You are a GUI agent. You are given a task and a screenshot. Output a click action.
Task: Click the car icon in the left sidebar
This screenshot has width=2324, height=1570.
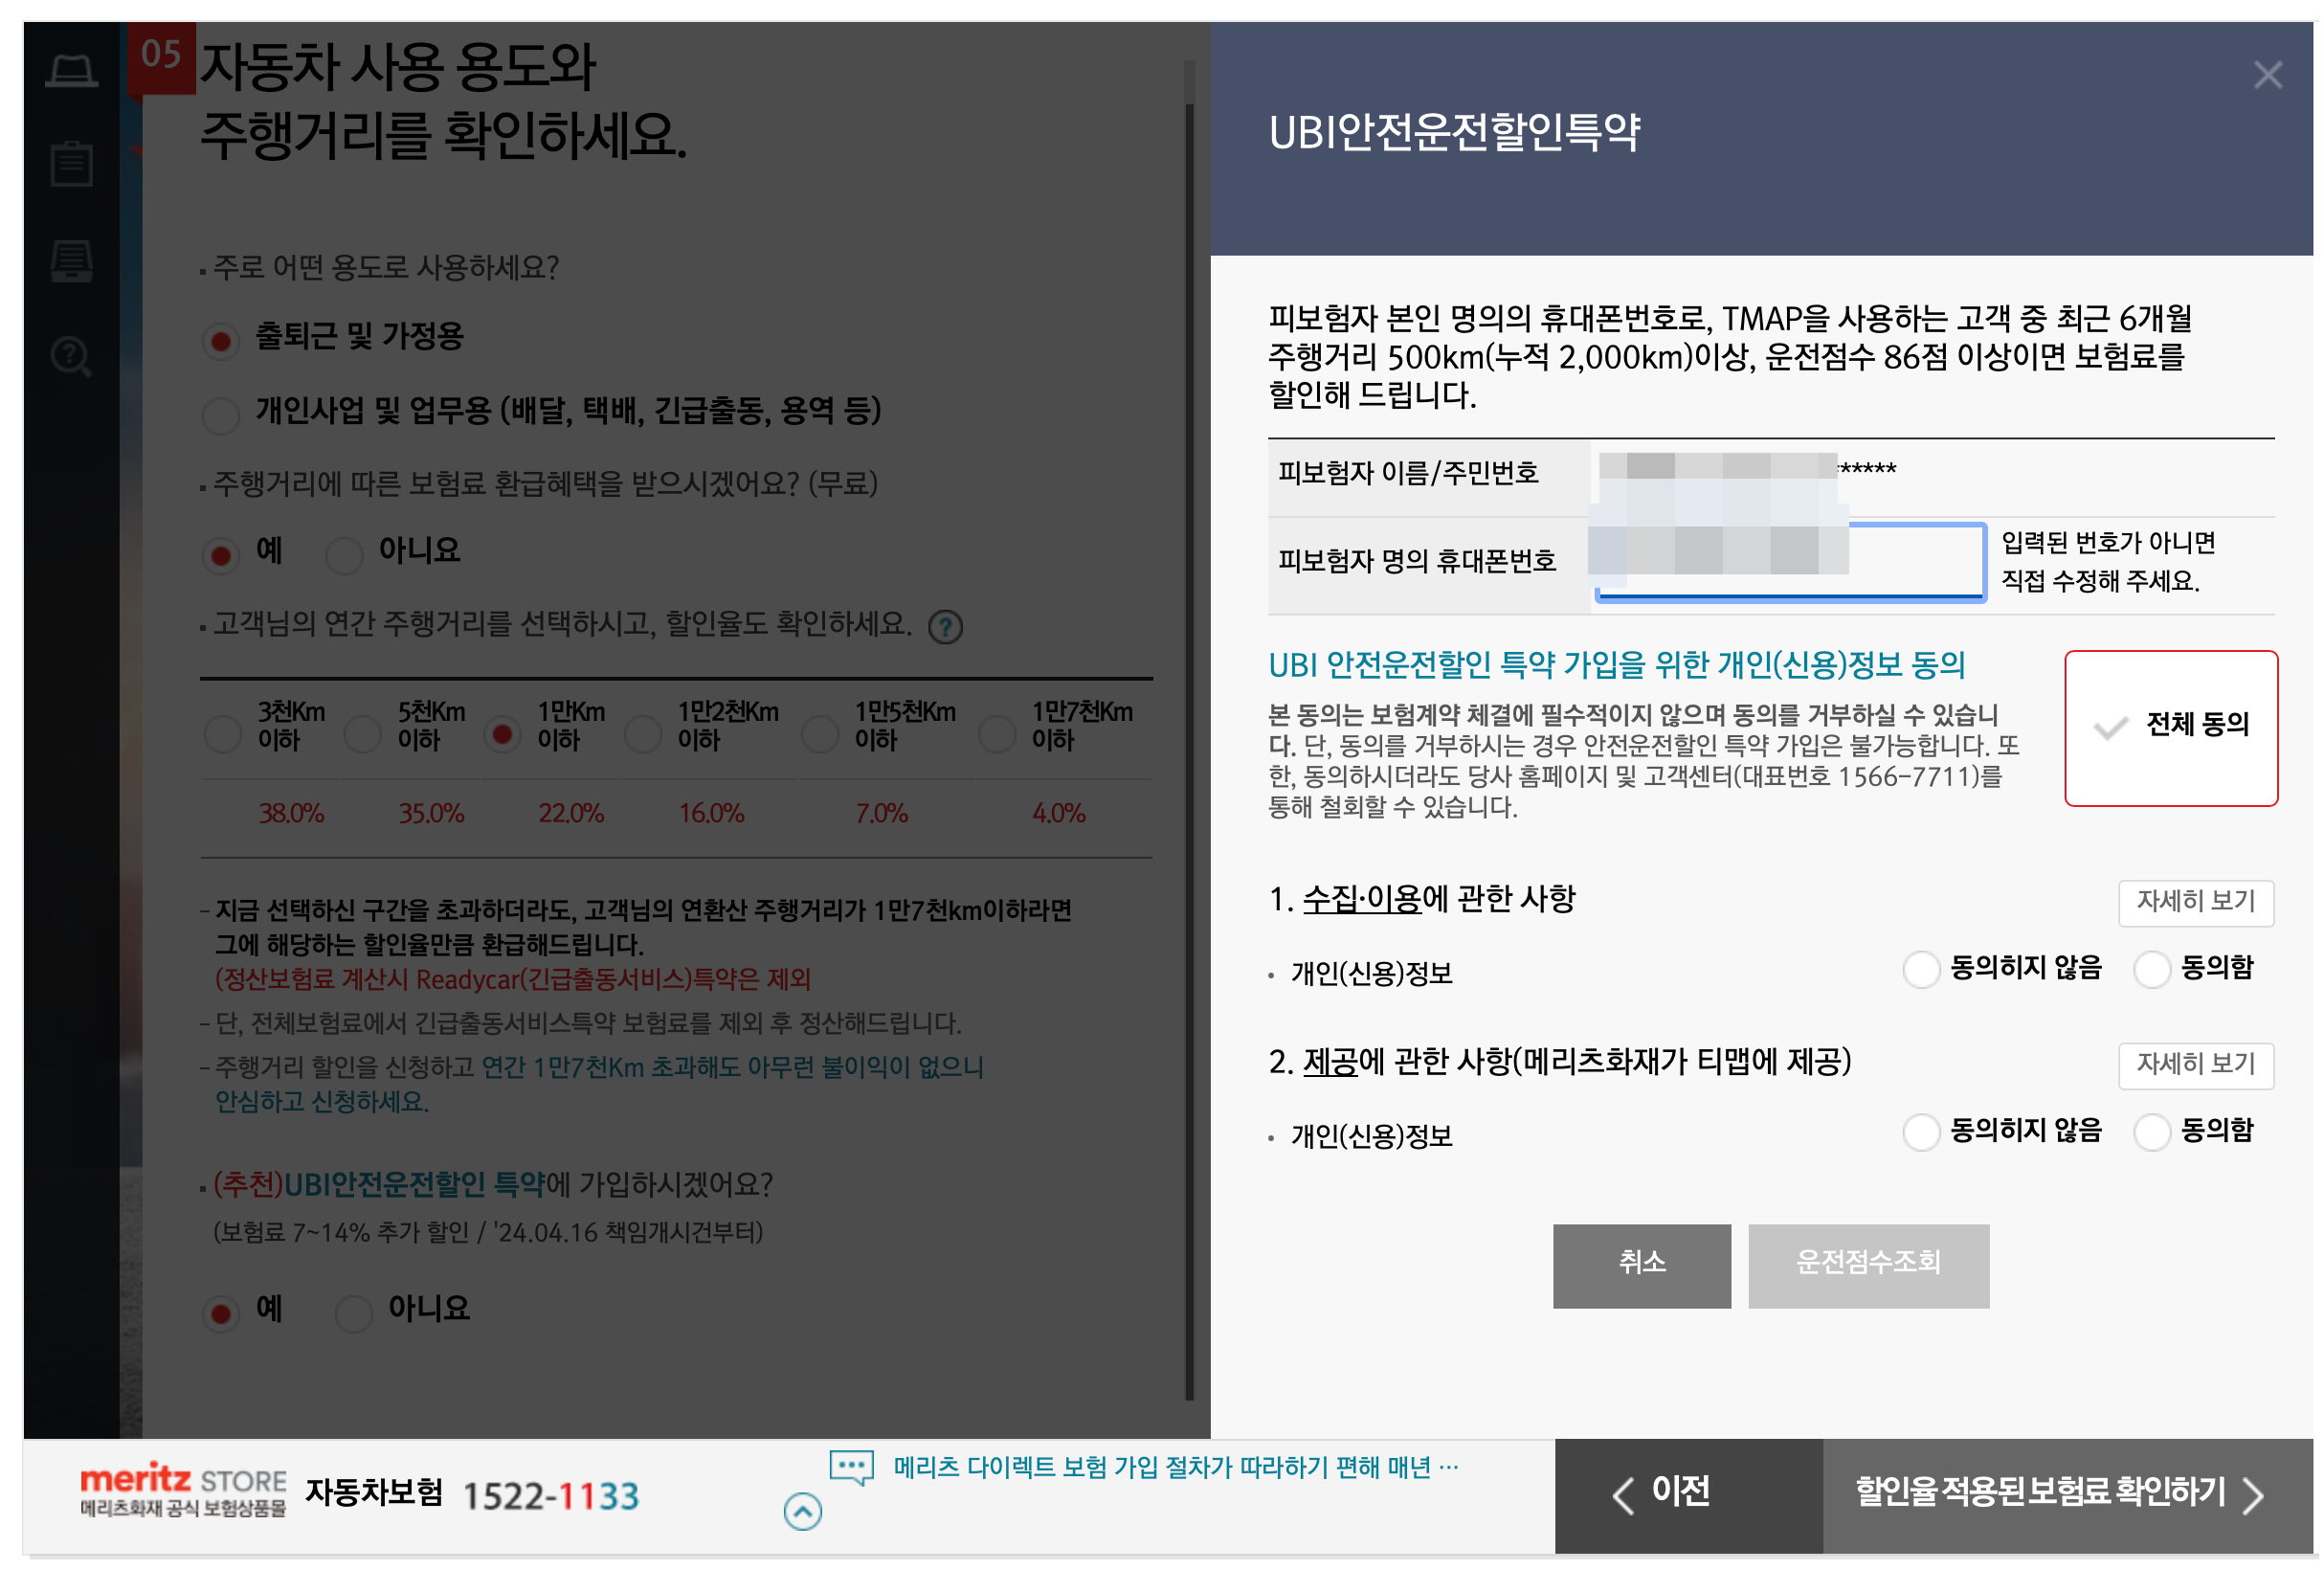[x=71, y=71]
